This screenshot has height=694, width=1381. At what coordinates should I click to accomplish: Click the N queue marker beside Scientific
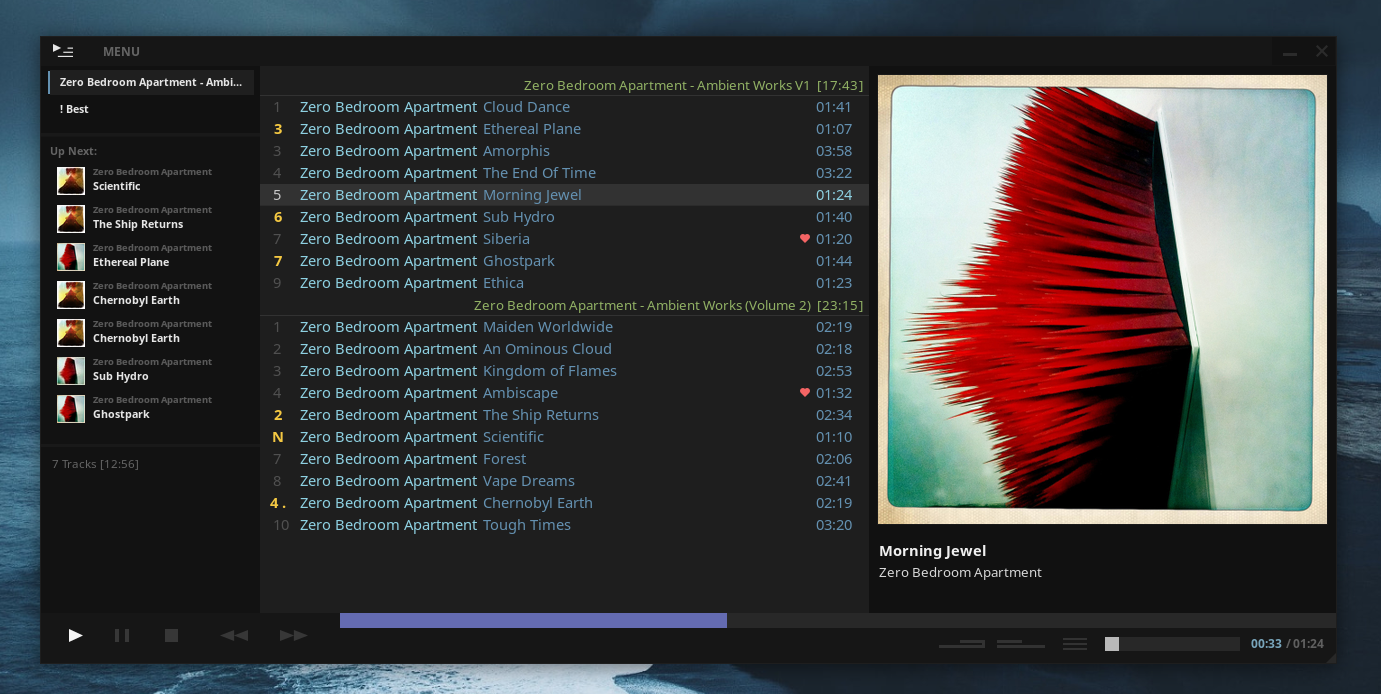click(x=278, y=437)
